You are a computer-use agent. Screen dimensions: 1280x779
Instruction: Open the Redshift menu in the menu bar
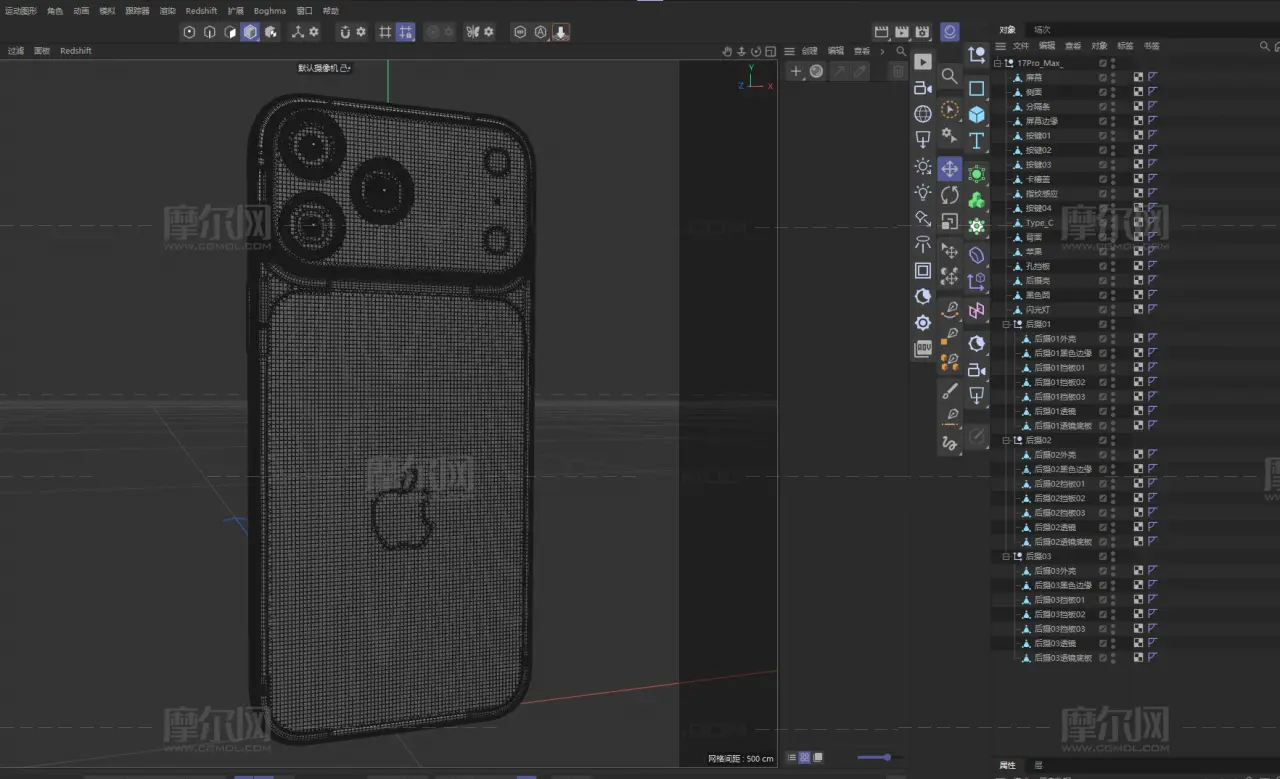click(201, 11)
